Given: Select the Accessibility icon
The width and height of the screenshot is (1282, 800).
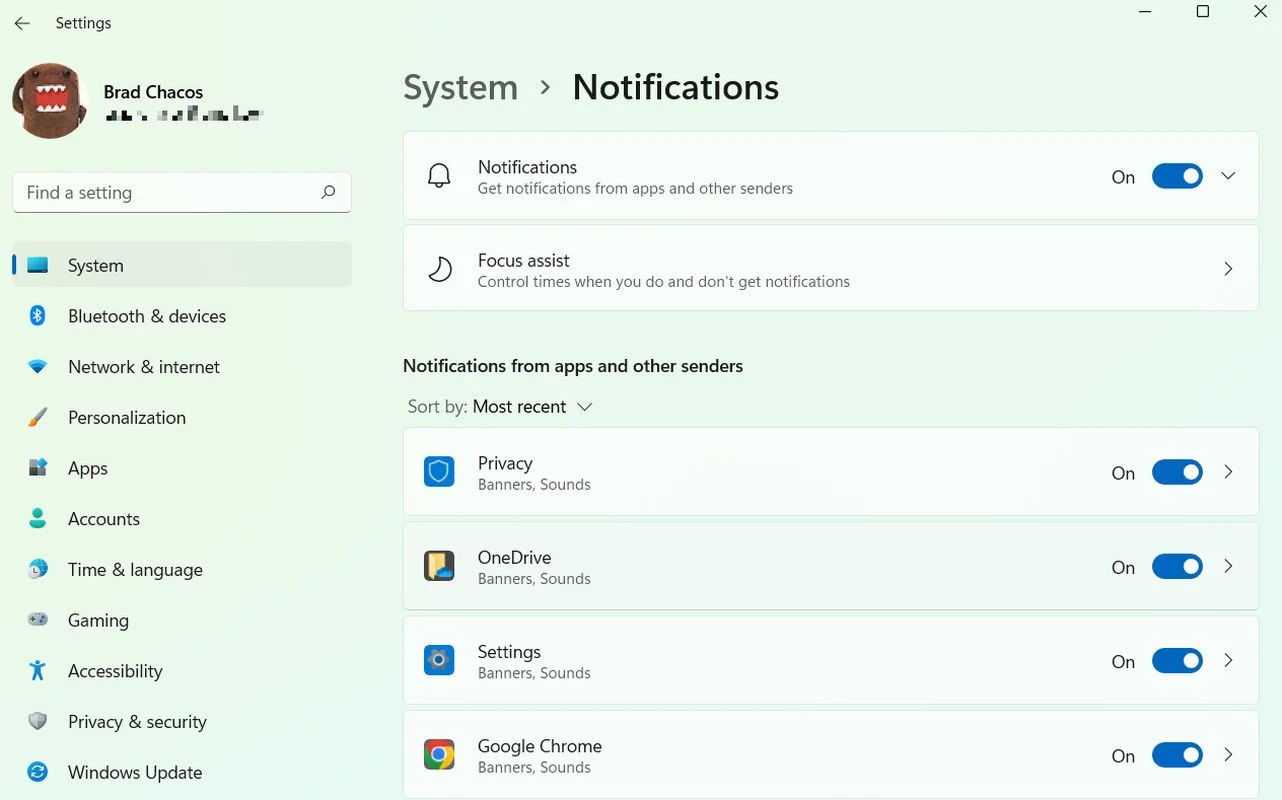Looking at the screenshot, I should [x=37, y=670].
